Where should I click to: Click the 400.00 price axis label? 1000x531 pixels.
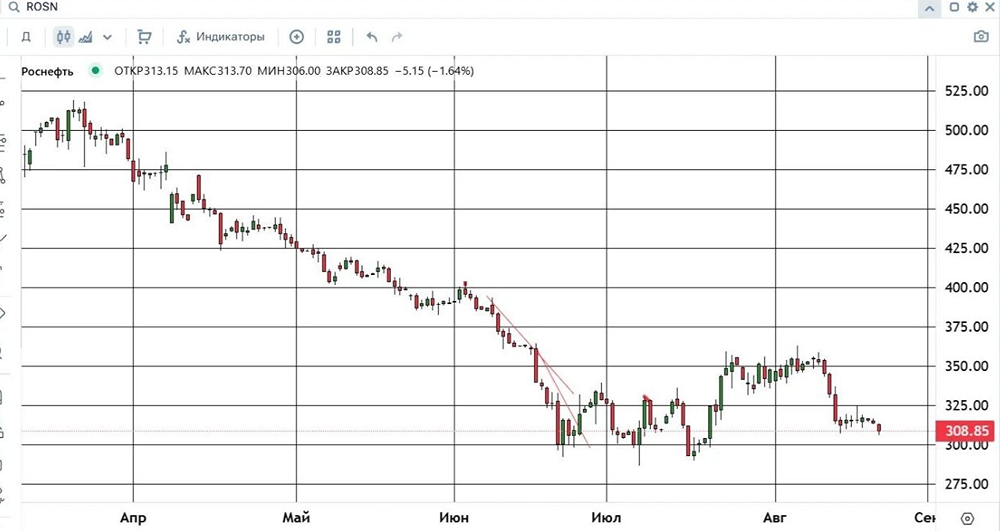966,287
